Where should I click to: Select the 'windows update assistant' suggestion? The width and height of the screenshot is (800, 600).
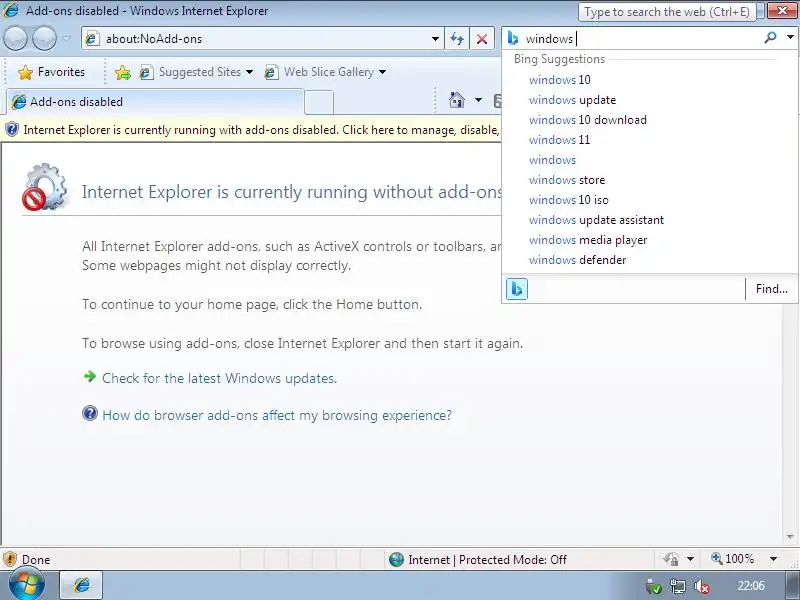click(x=596, y=220)
